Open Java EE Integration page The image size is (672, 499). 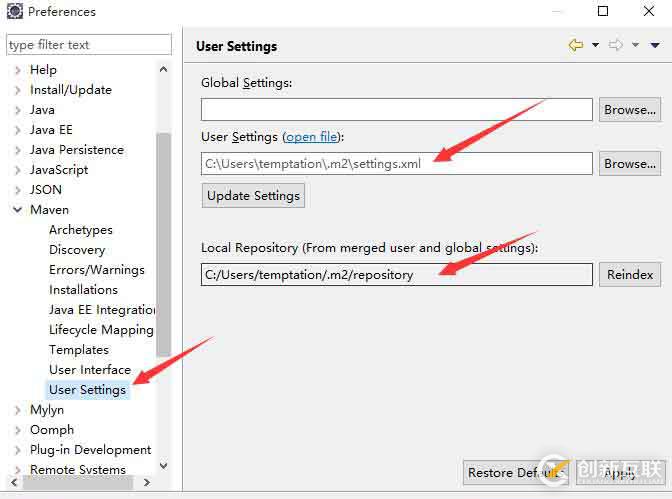(x=102, y=310)
